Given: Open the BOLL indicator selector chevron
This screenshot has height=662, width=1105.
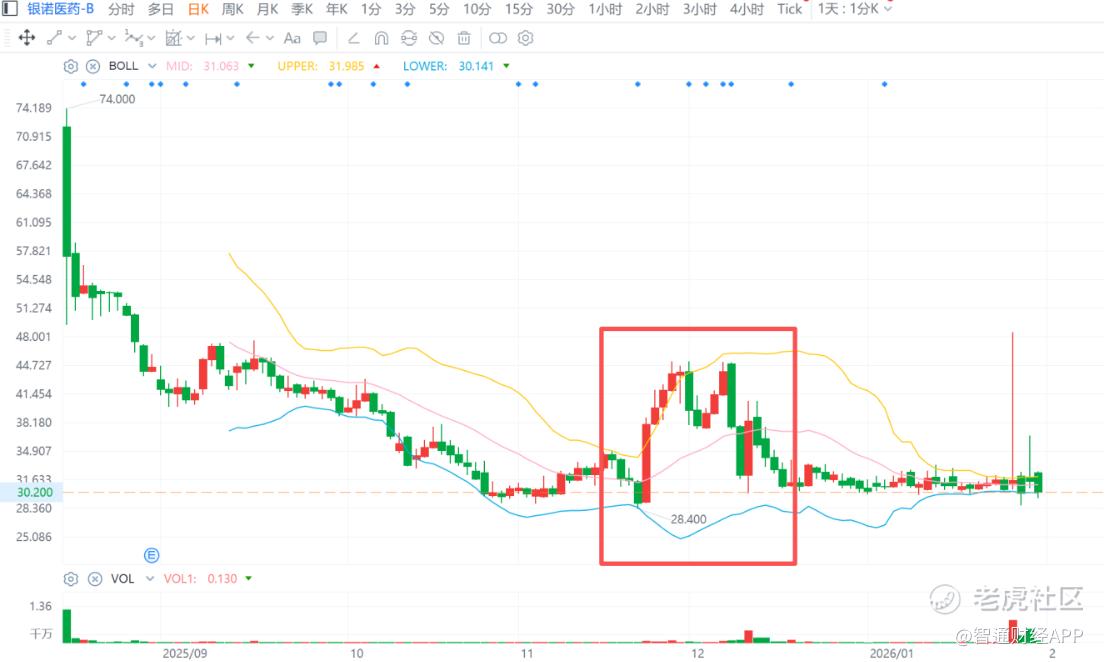Looking at the screenshot, I should point(152,66).
